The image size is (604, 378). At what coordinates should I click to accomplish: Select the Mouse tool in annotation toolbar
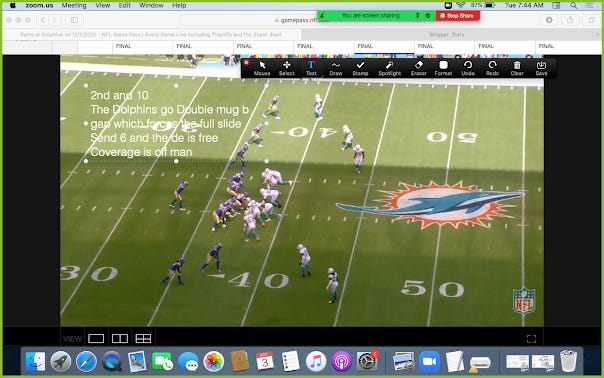click(262, 68)
